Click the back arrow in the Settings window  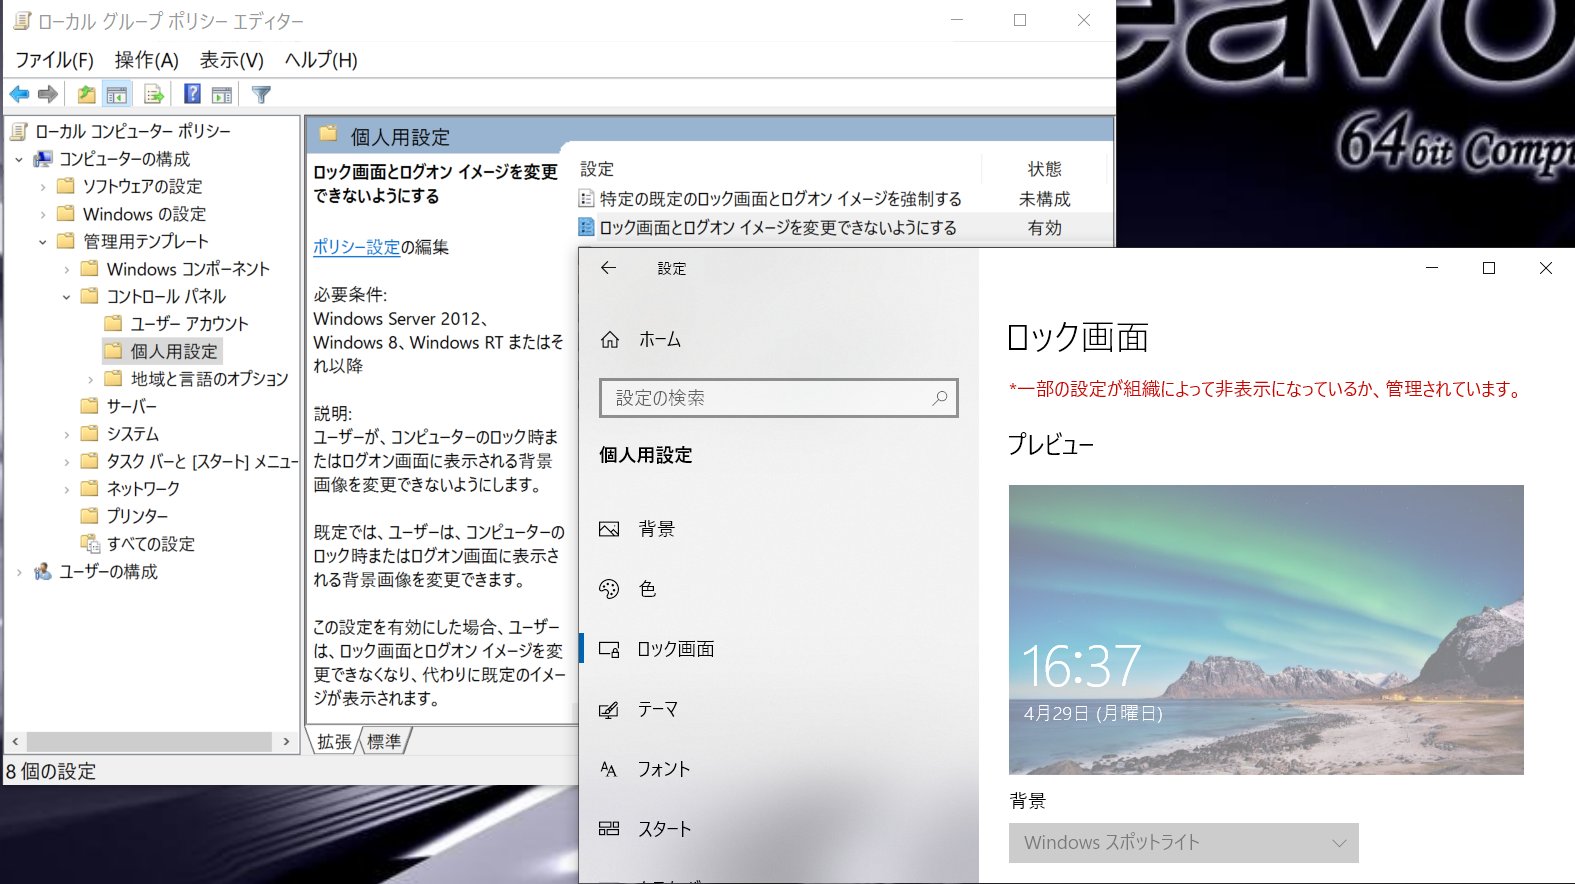608,268
